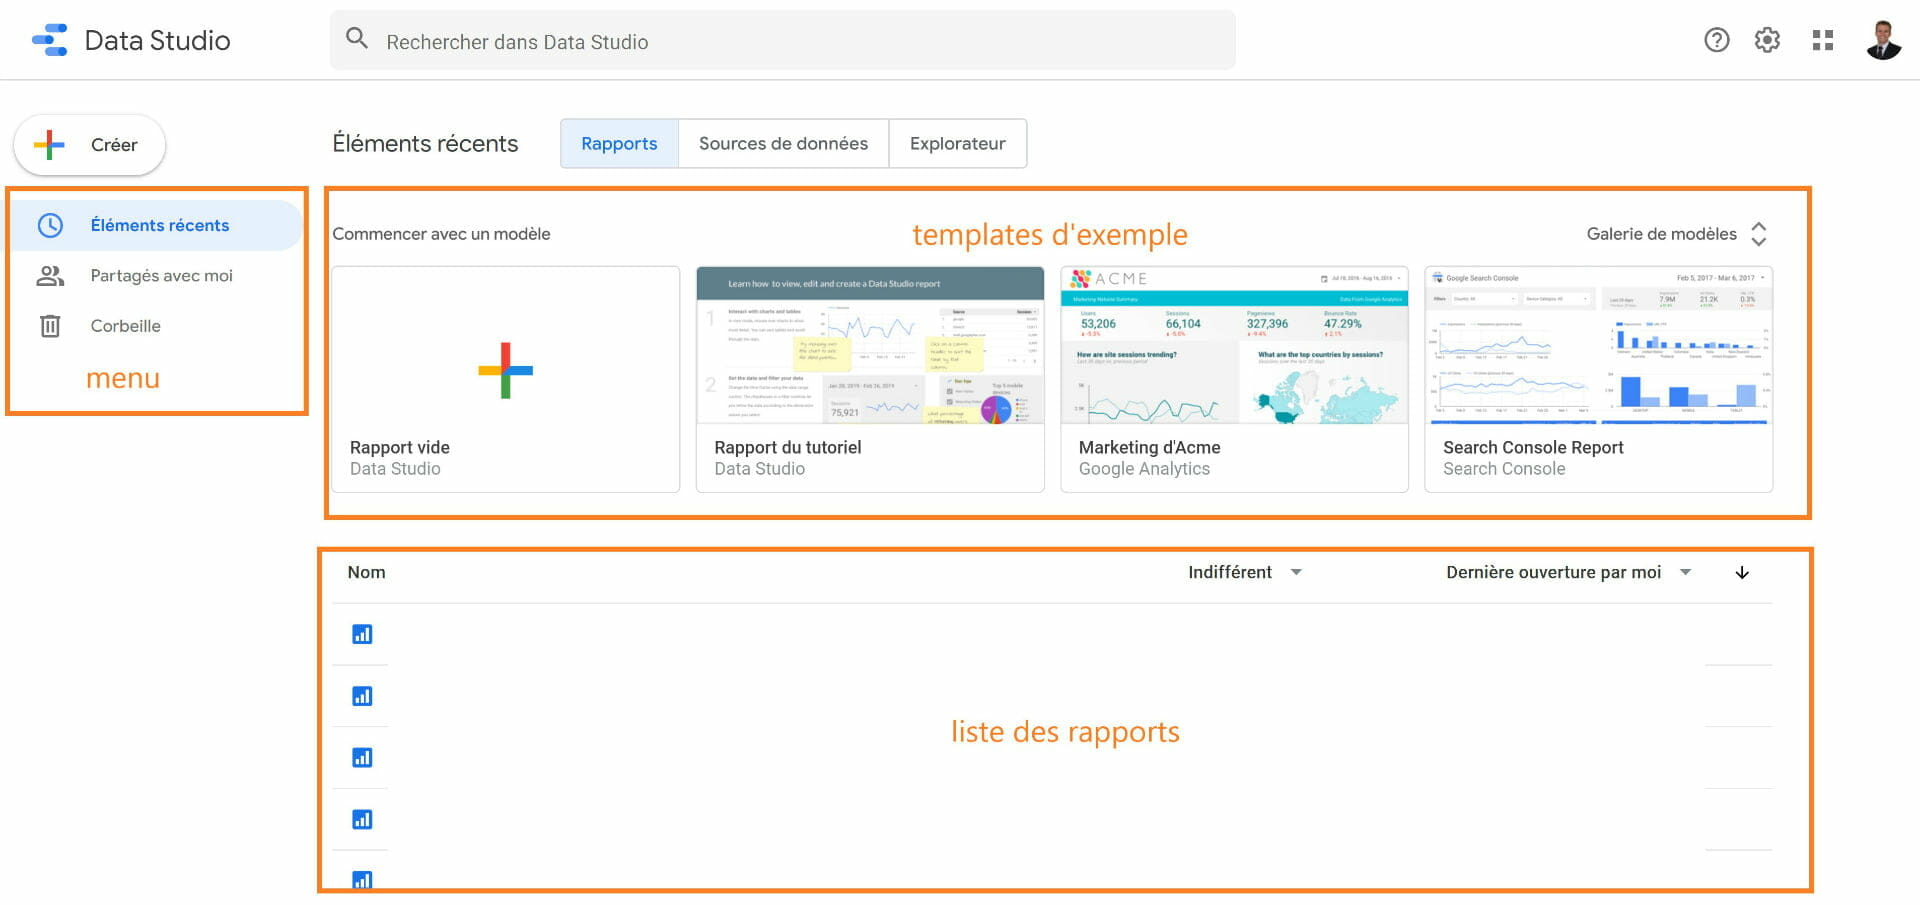1920x905 pixels.
Task: Click in the Rechercher dans Data Studio field
Action: (x=782, y=41)
